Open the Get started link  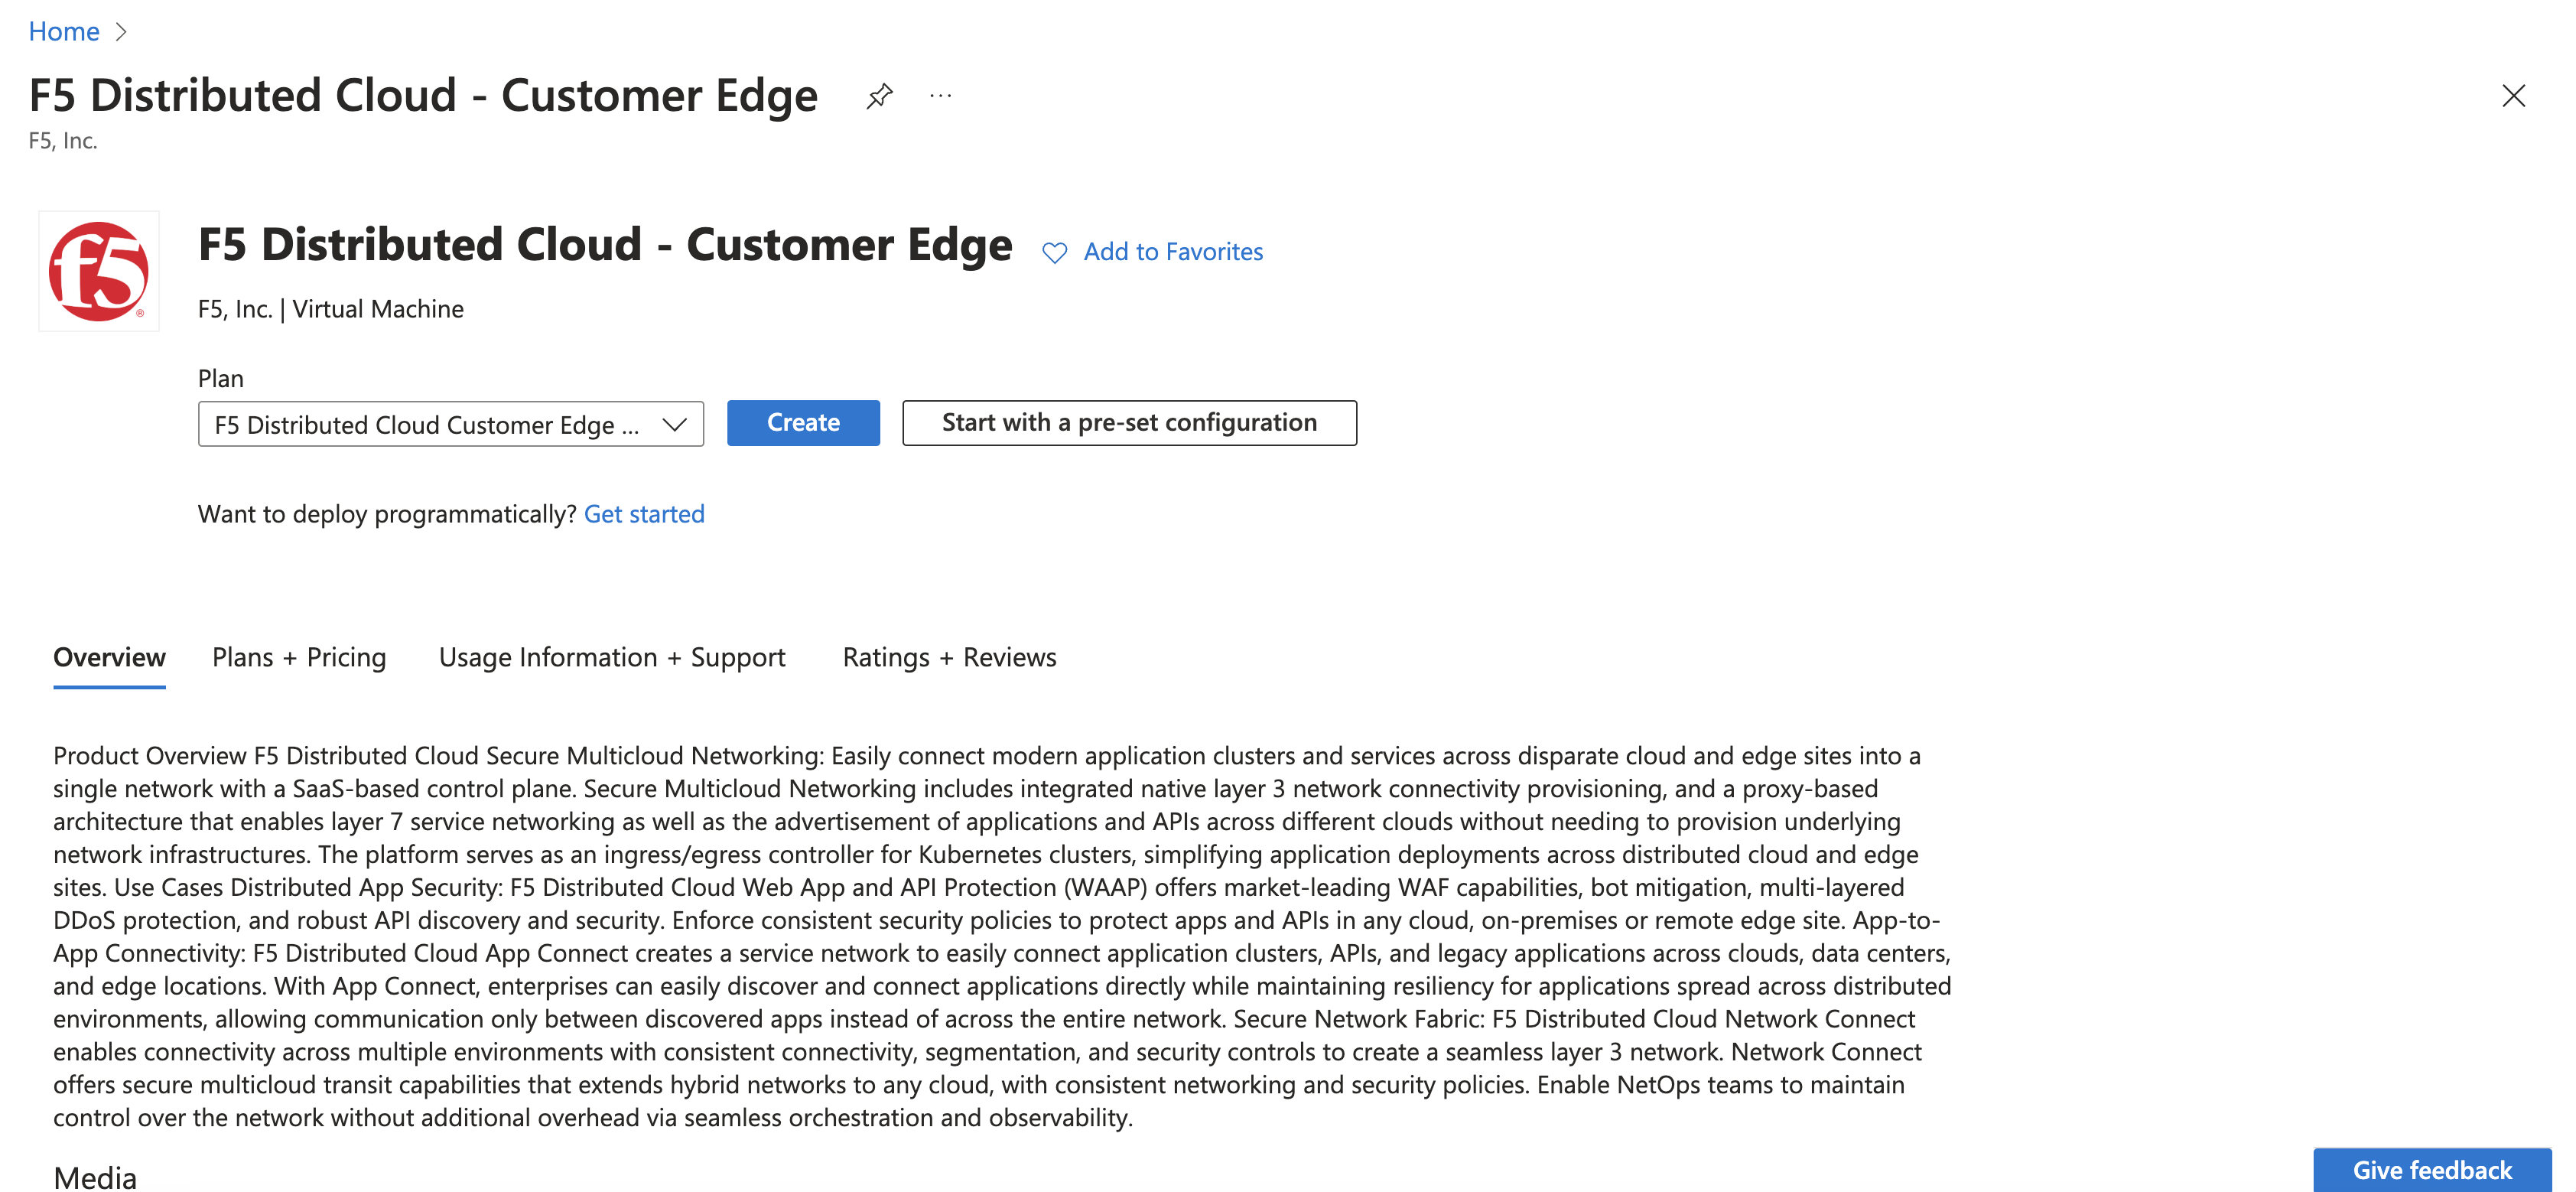[644, 514]
